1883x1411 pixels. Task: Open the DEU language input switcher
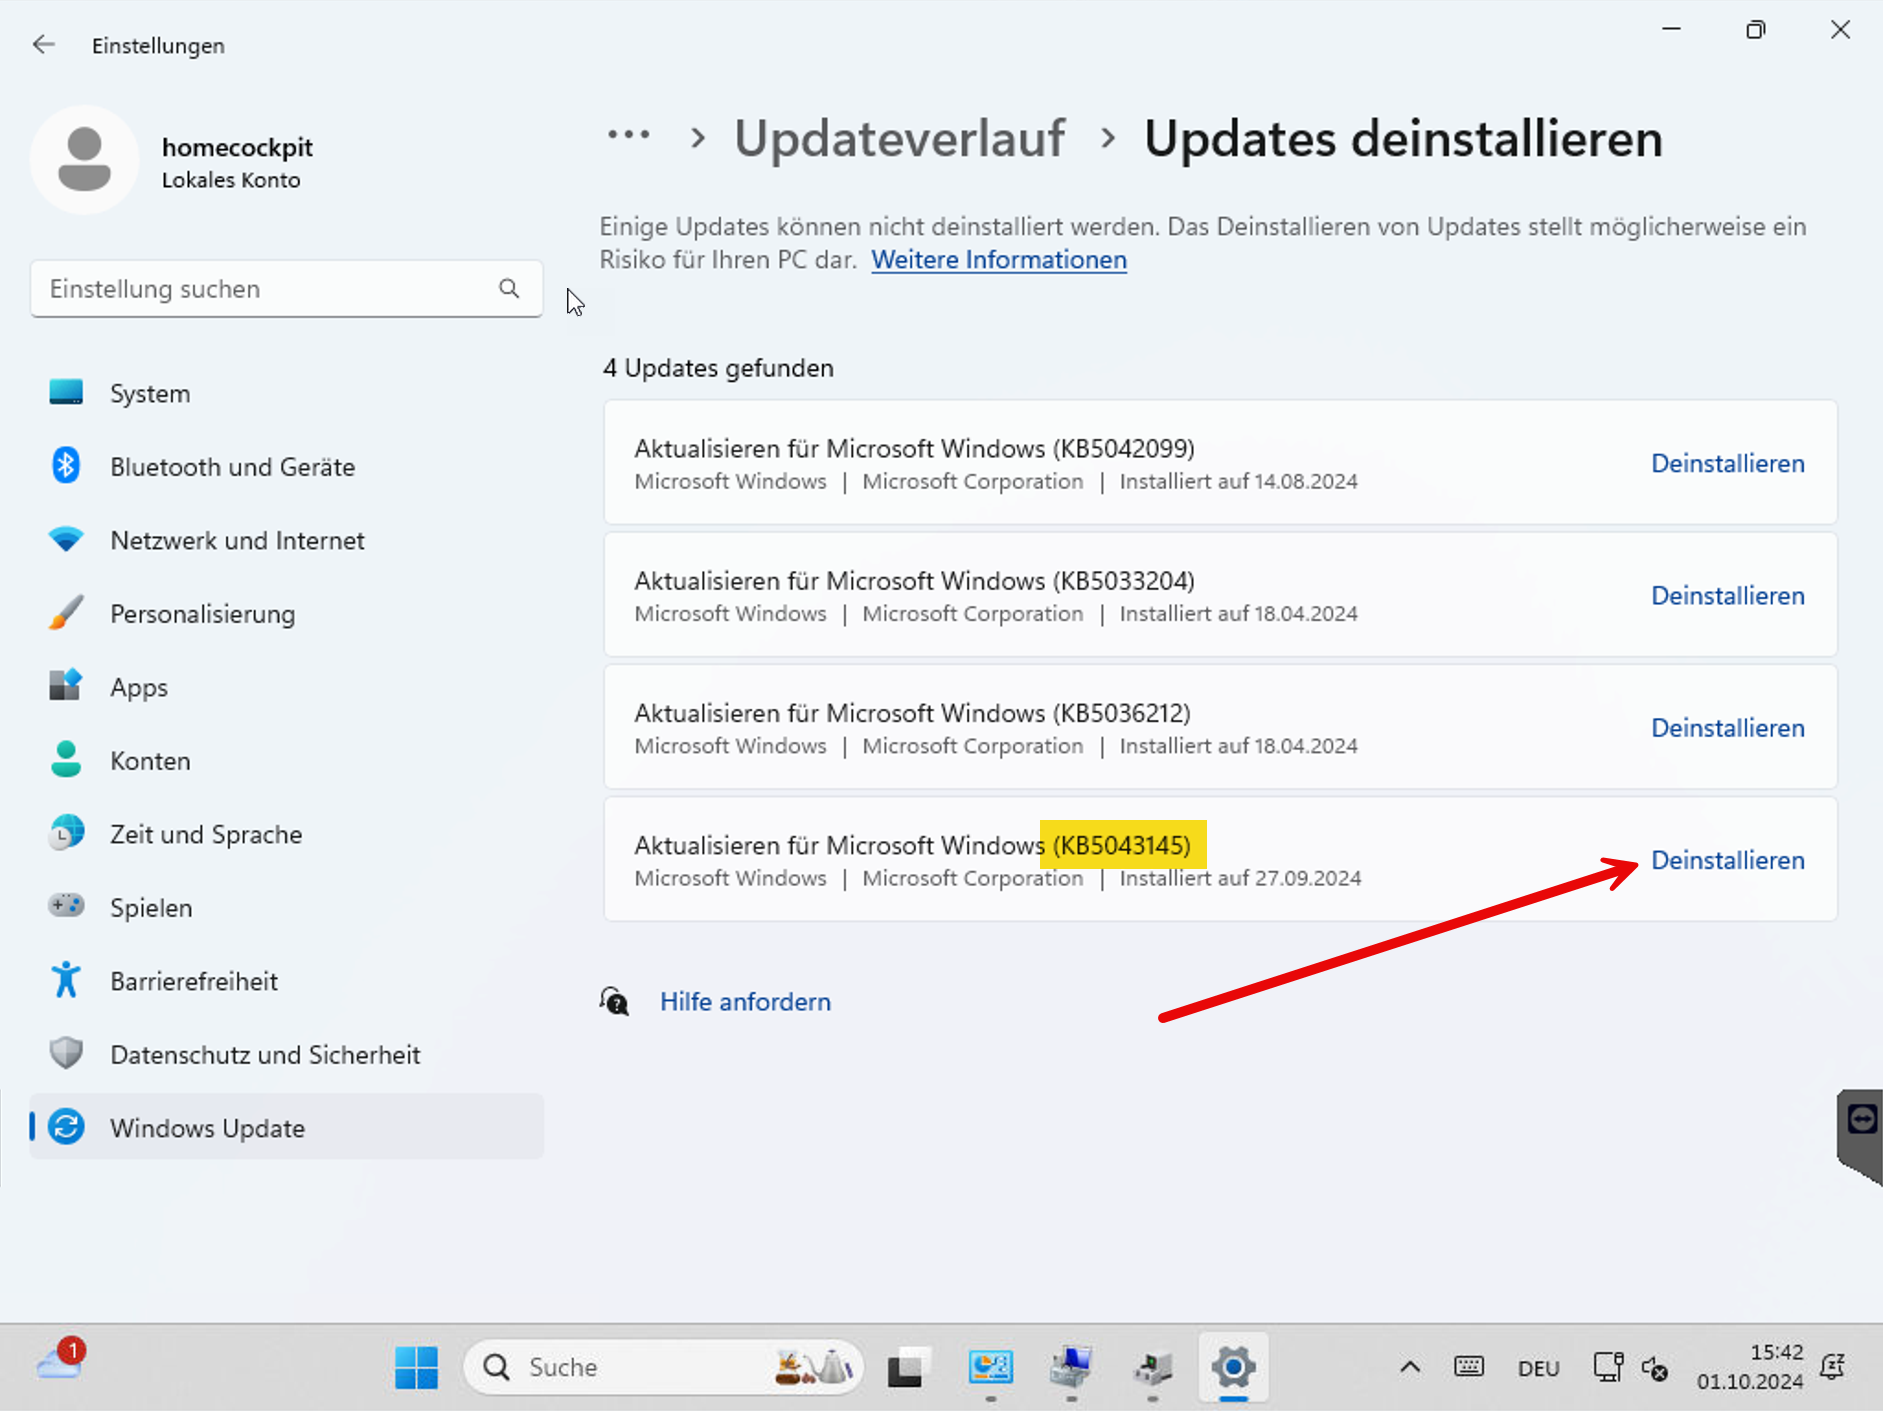click(x=1538, y=1368)
